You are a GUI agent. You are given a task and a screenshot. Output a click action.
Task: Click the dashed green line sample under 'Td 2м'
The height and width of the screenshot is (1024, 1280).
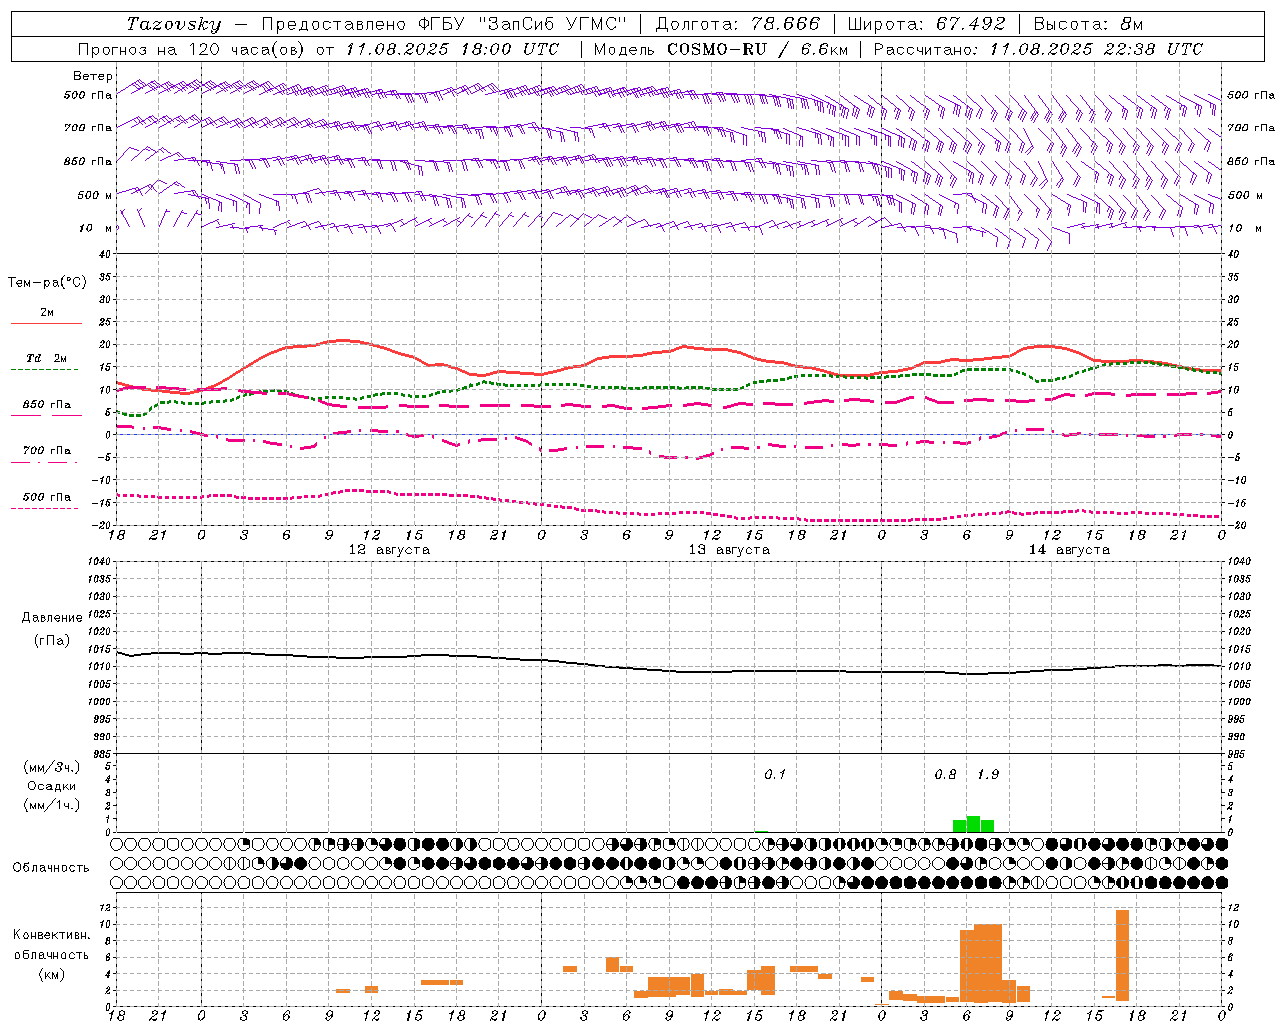point(44,370)
